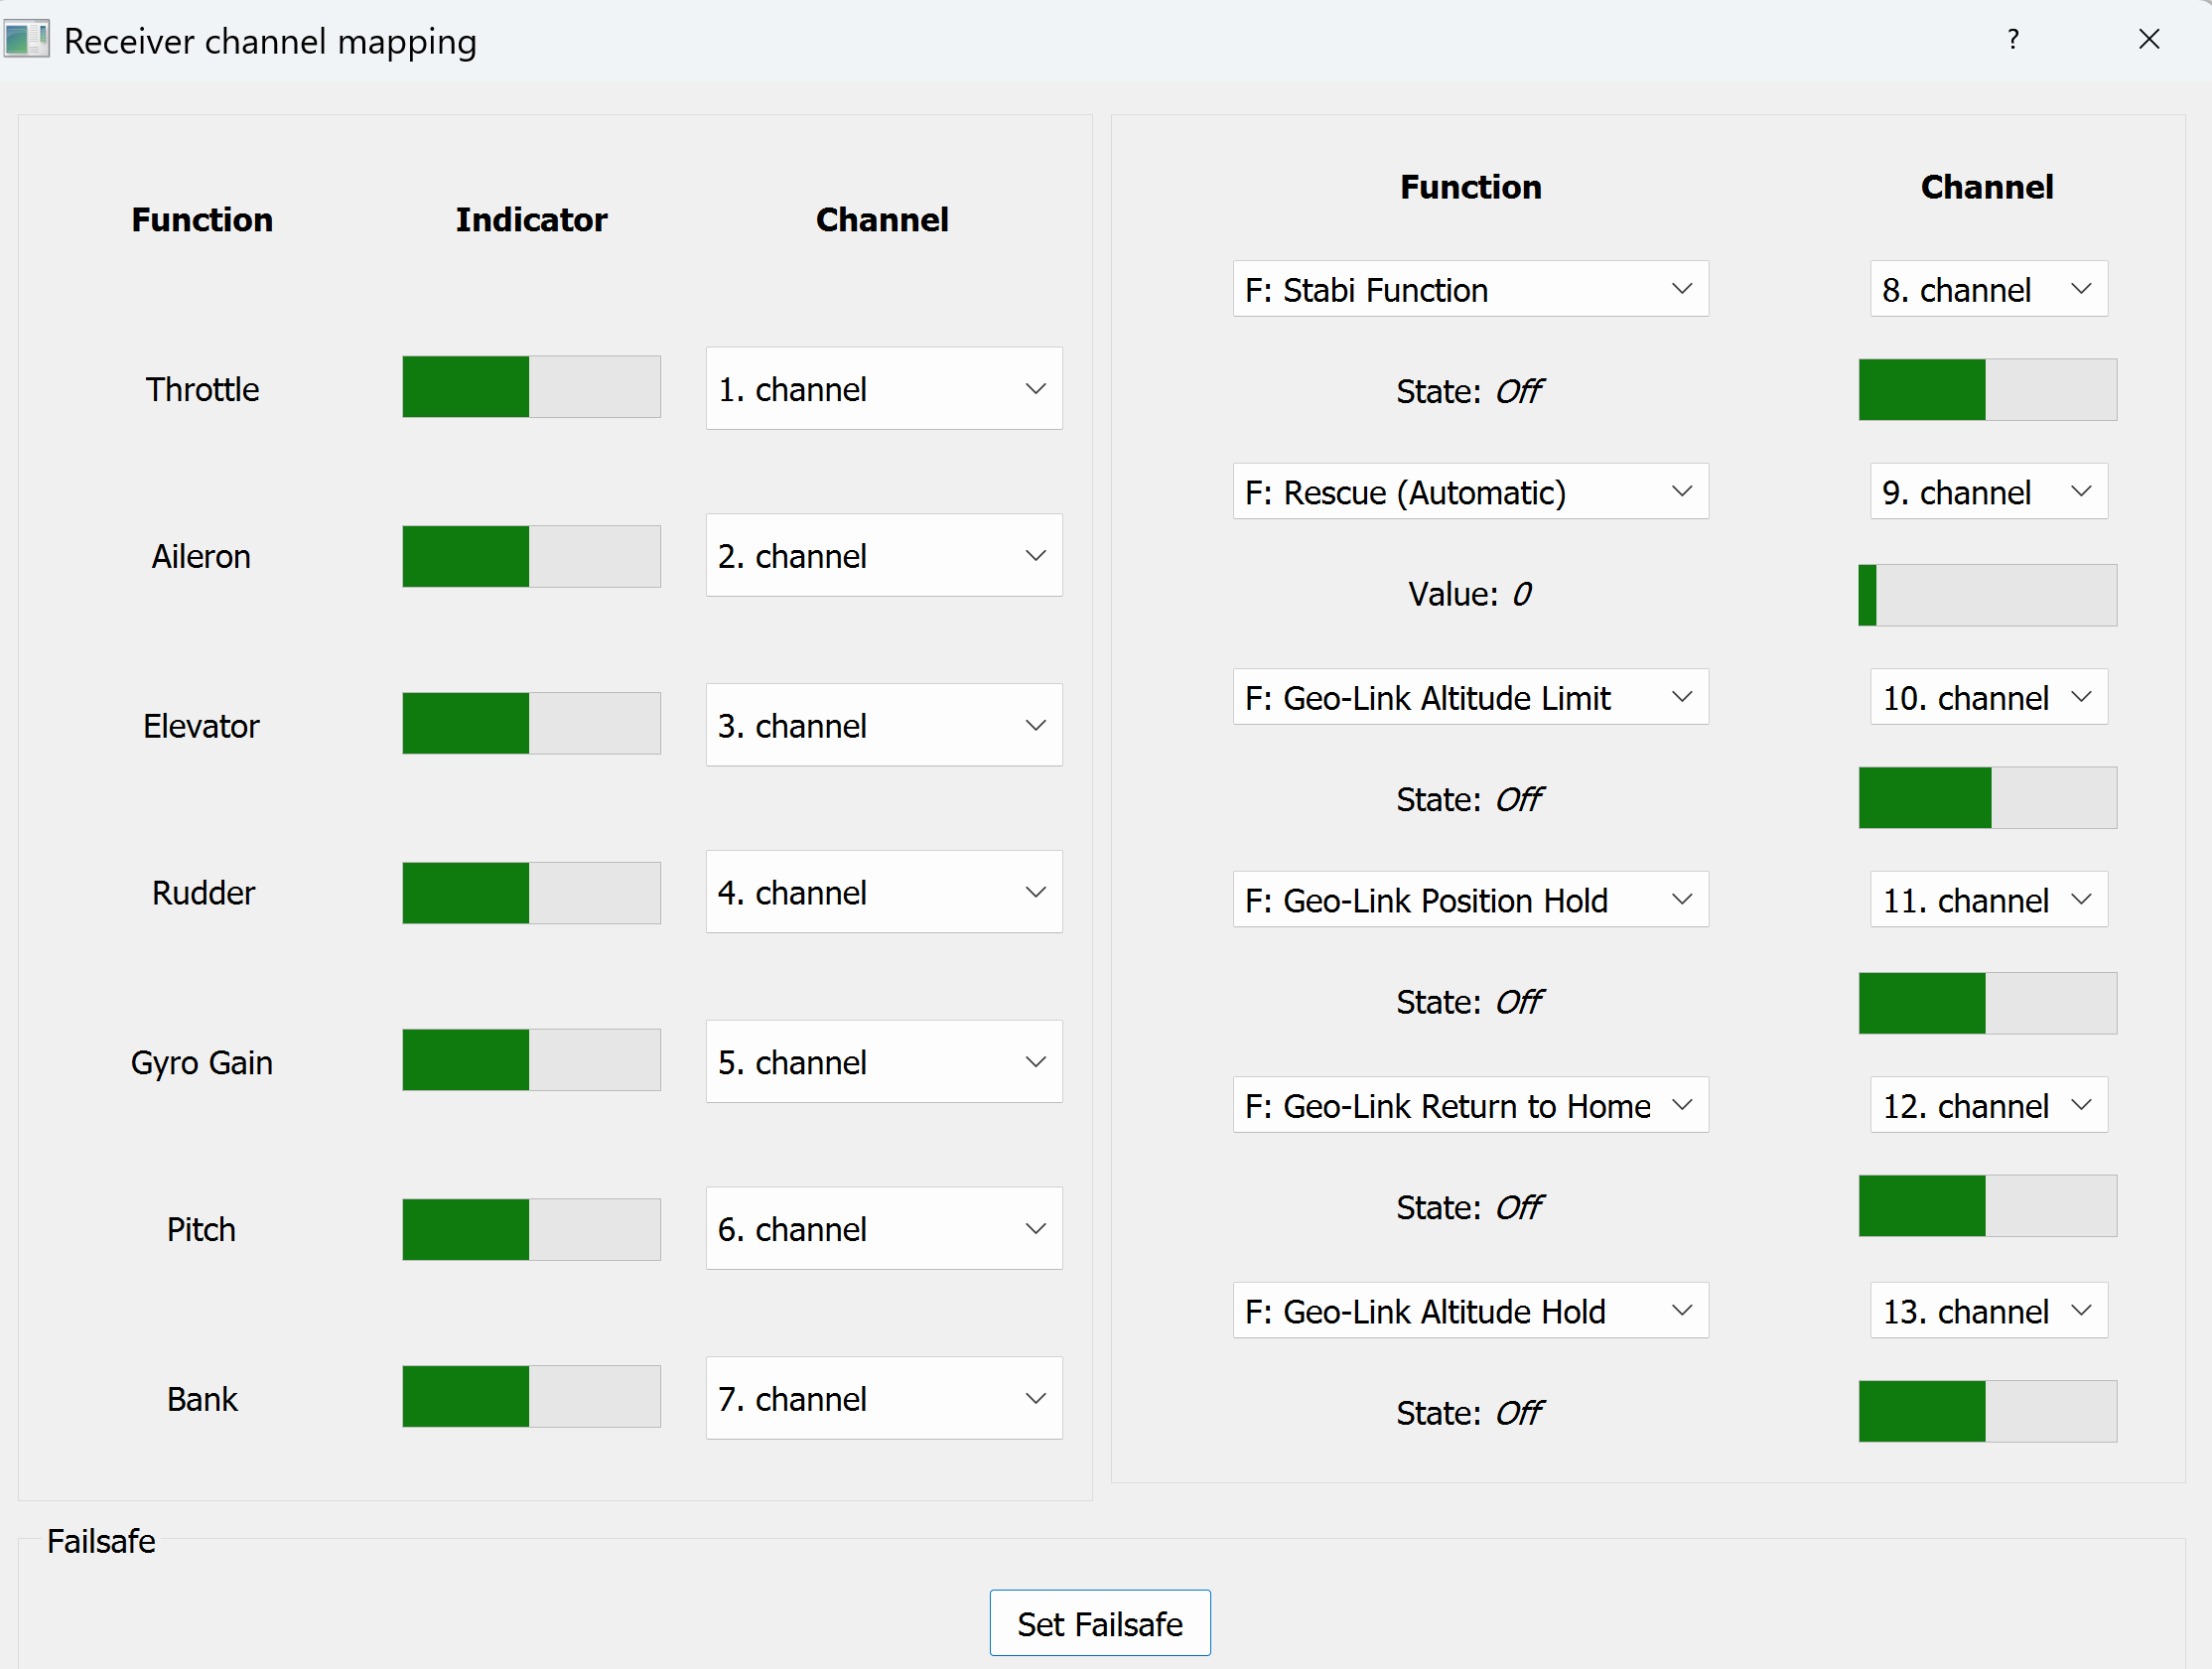Expand the Elevator channel selector
The height and width of the screenshot is (1669, 2212).
coord(883,725)
